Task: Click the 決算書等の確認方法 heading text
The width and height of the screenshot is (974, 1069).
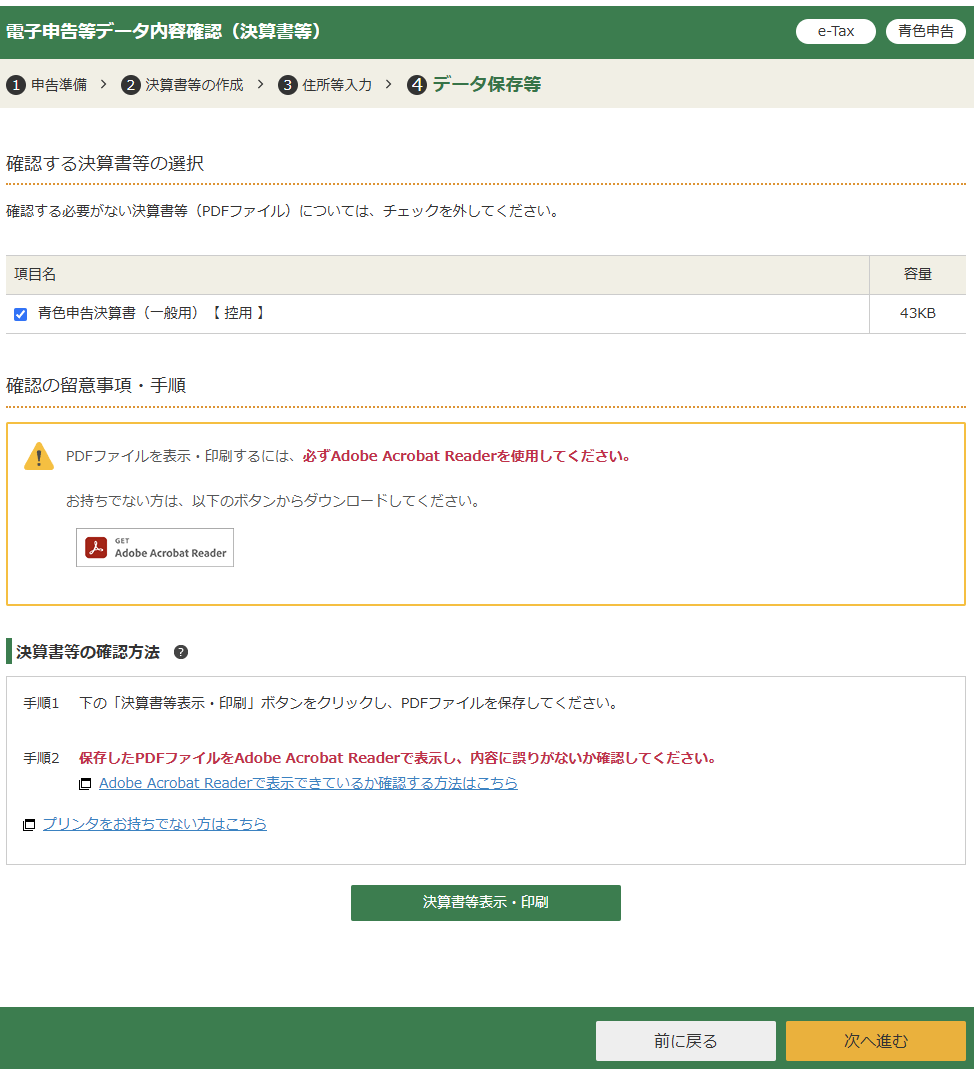Action: click(88, 652)
